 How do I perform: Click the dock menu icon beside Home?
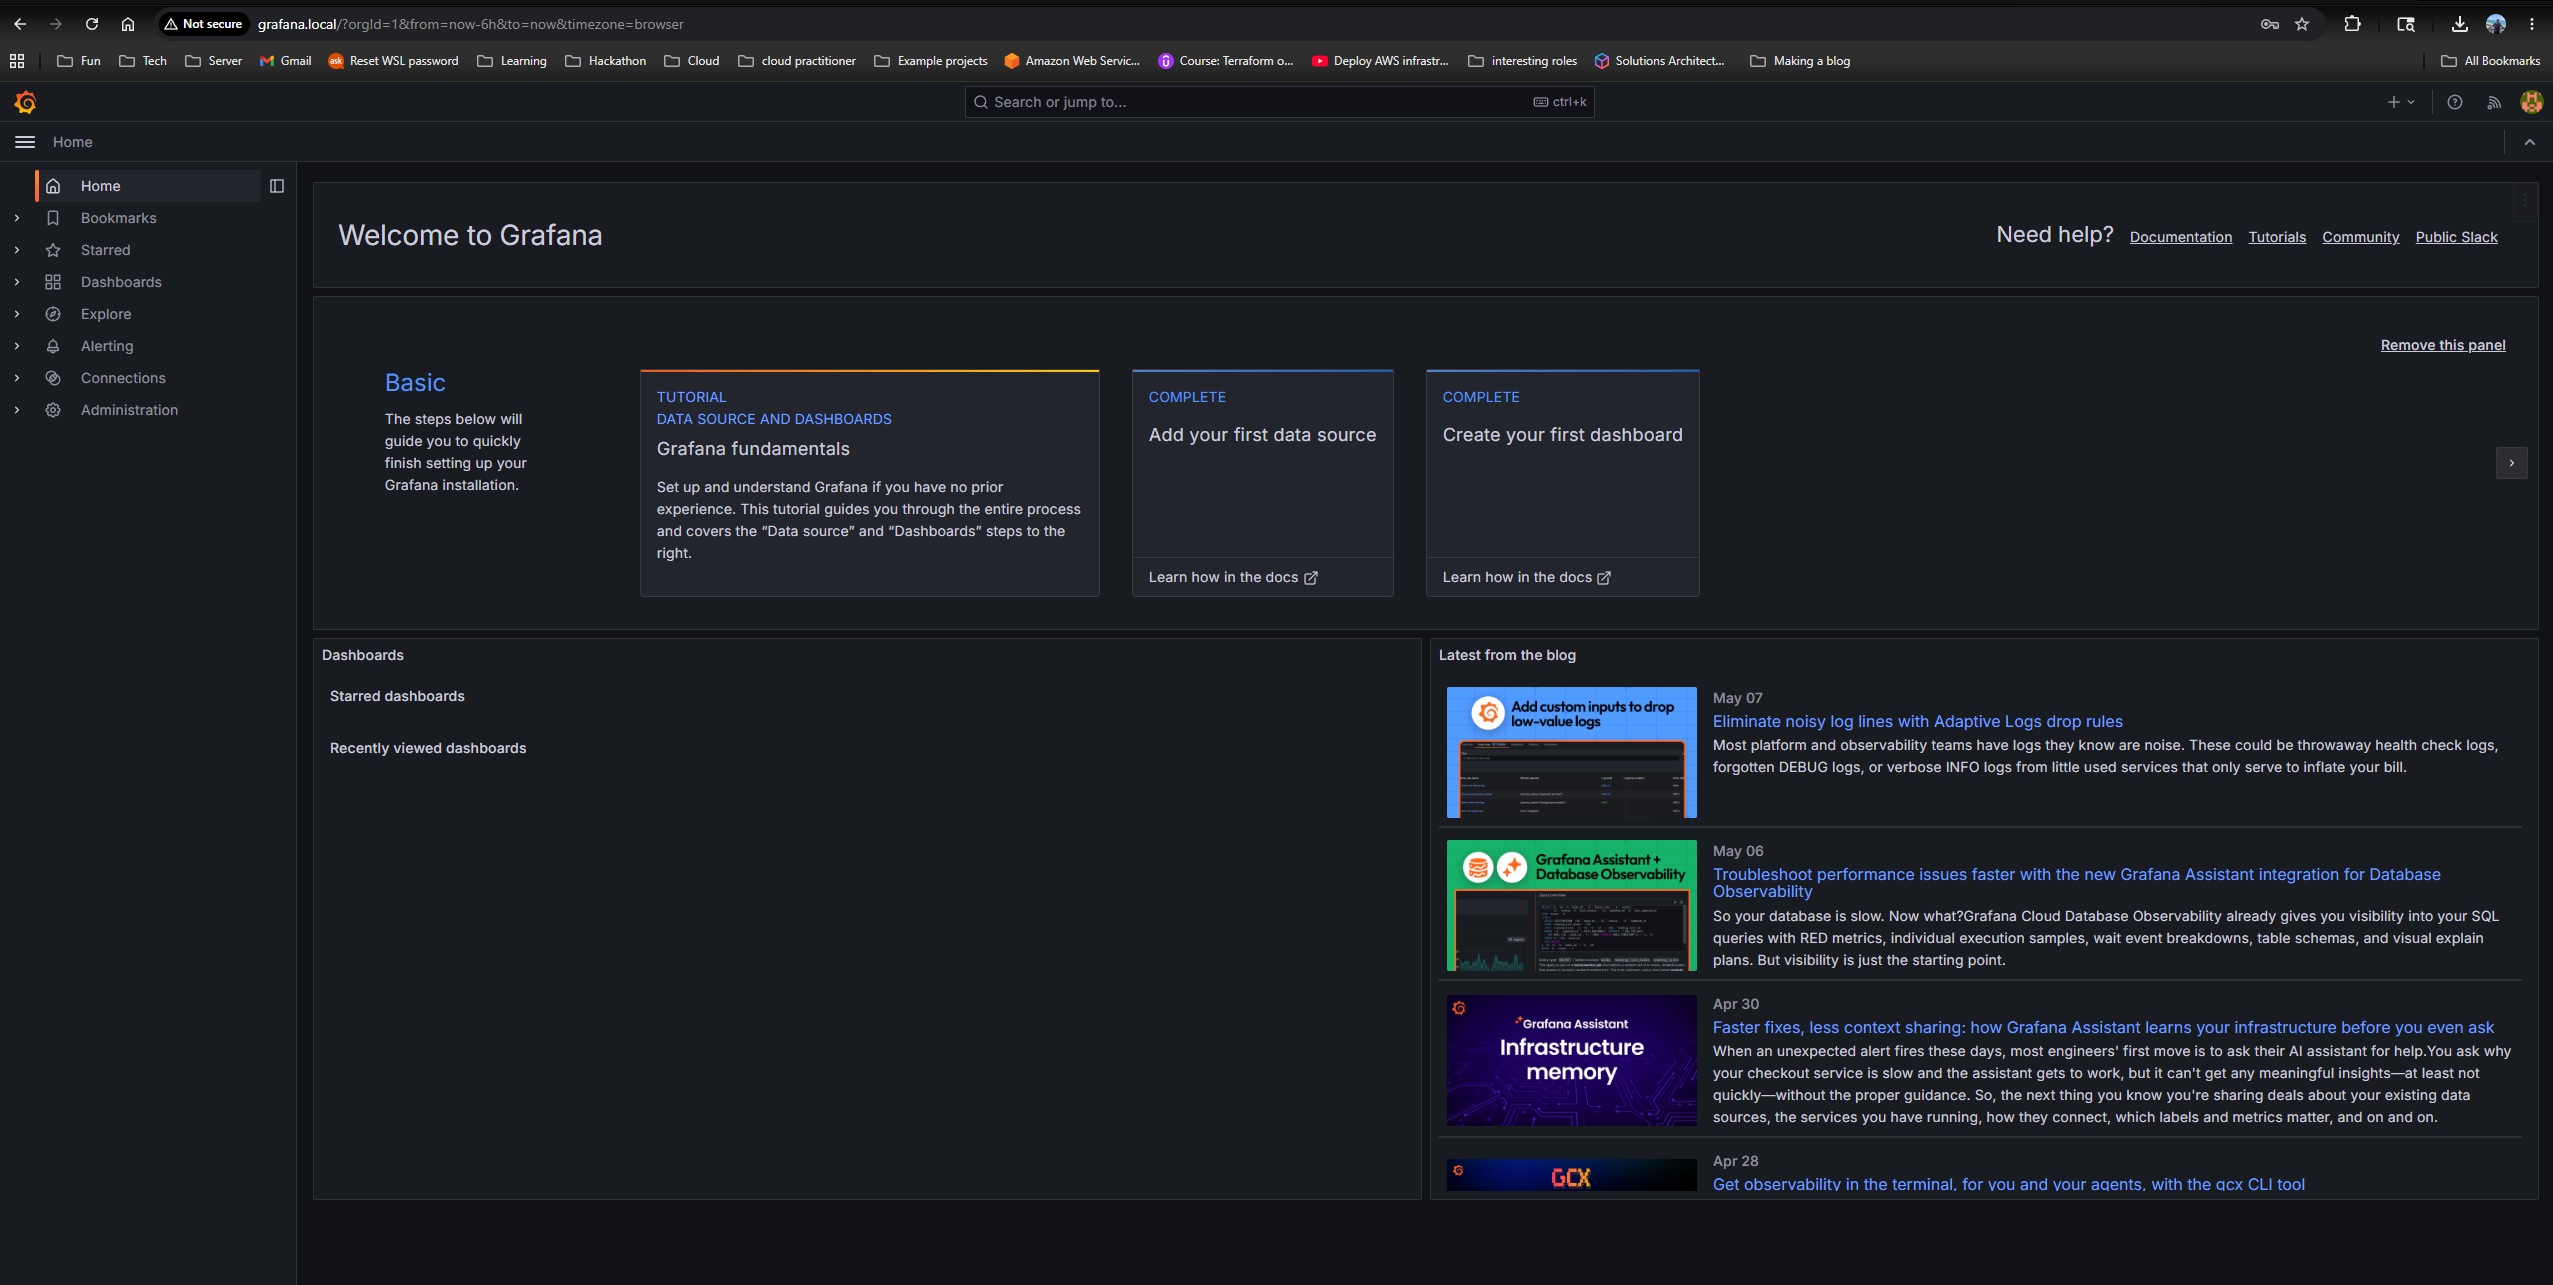277,186
